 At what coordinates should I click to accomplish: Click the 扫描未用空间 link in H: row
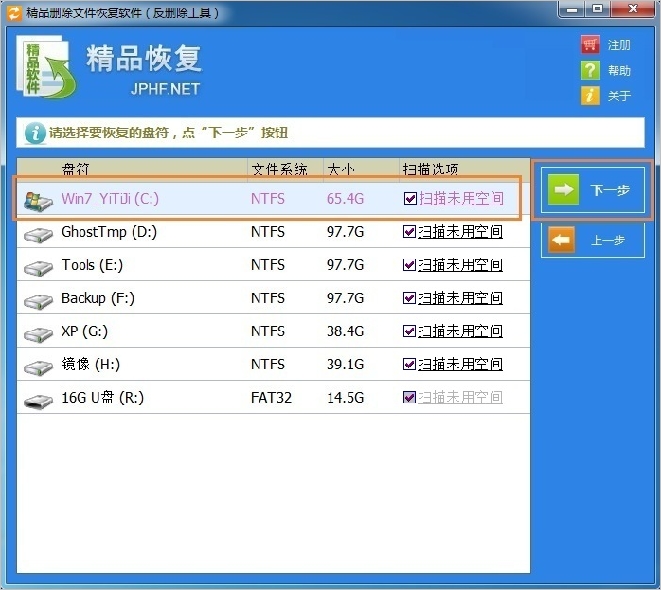coord(460,364)
